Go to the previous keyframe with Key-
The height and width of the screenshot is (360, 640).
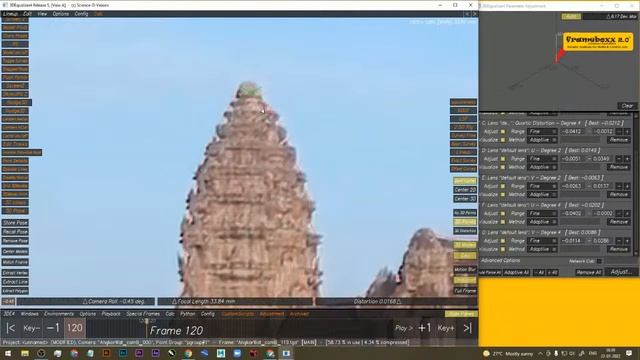31,328
